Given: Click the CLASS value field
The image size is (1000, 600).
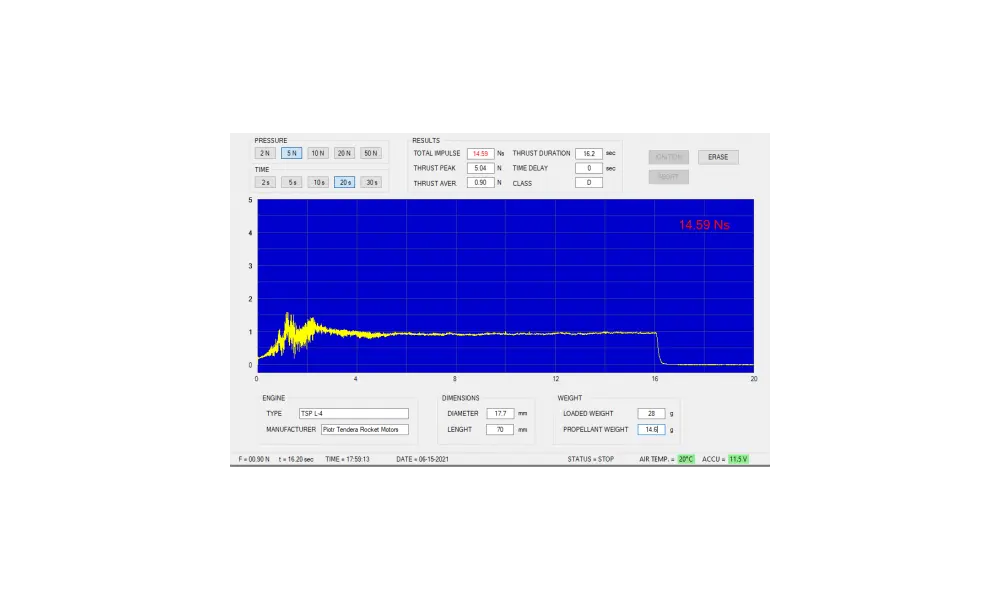Looking at the screenshot, I should [x=589, y=182].
